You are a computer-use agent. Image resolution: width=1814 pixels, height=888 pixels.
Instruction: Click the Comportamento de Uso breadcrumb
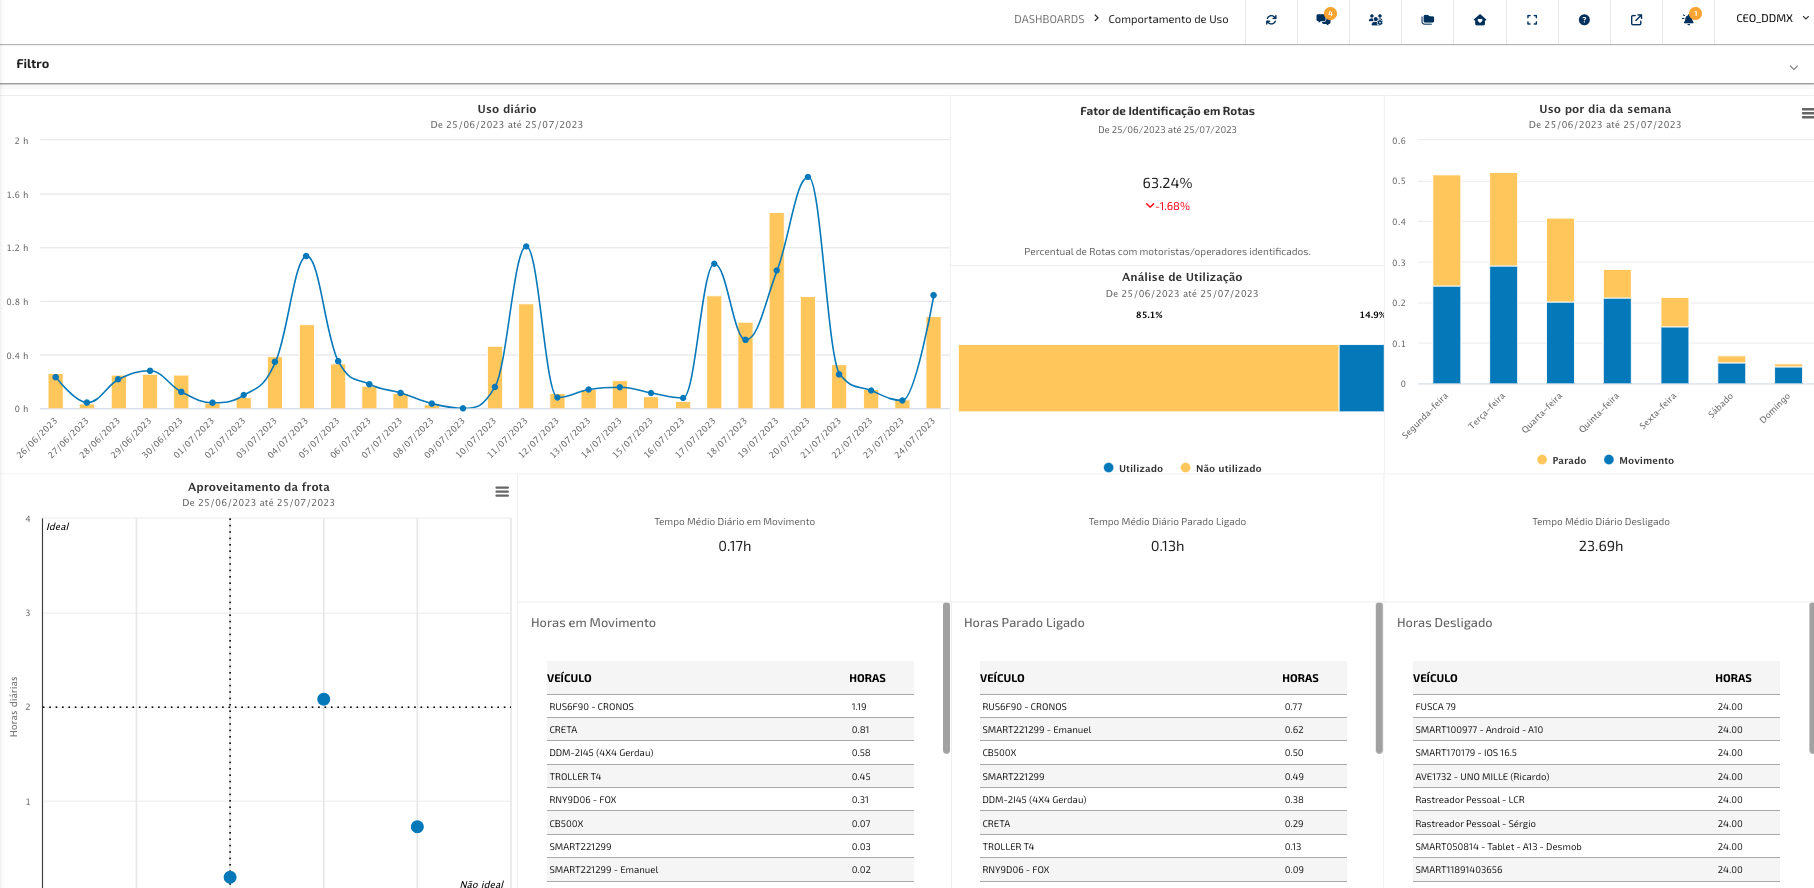1168,19
